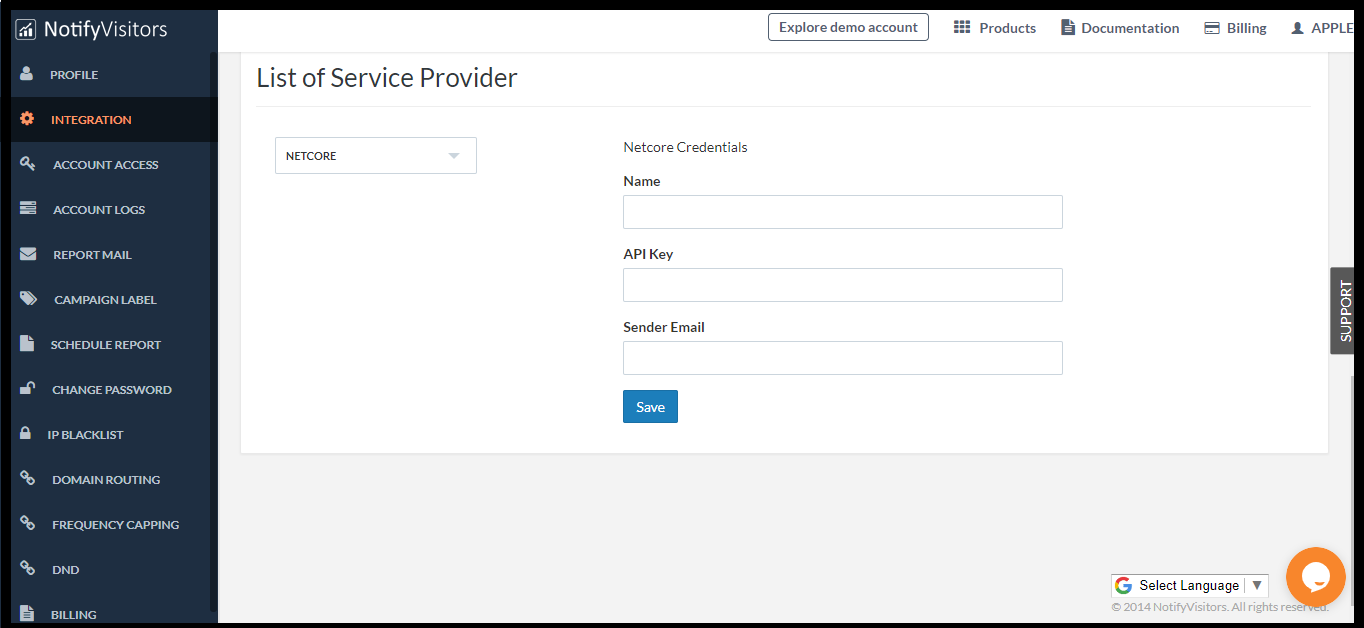Open the orange chat bubble widget
Screen dimensions: 1364x628
point(1316,577)
